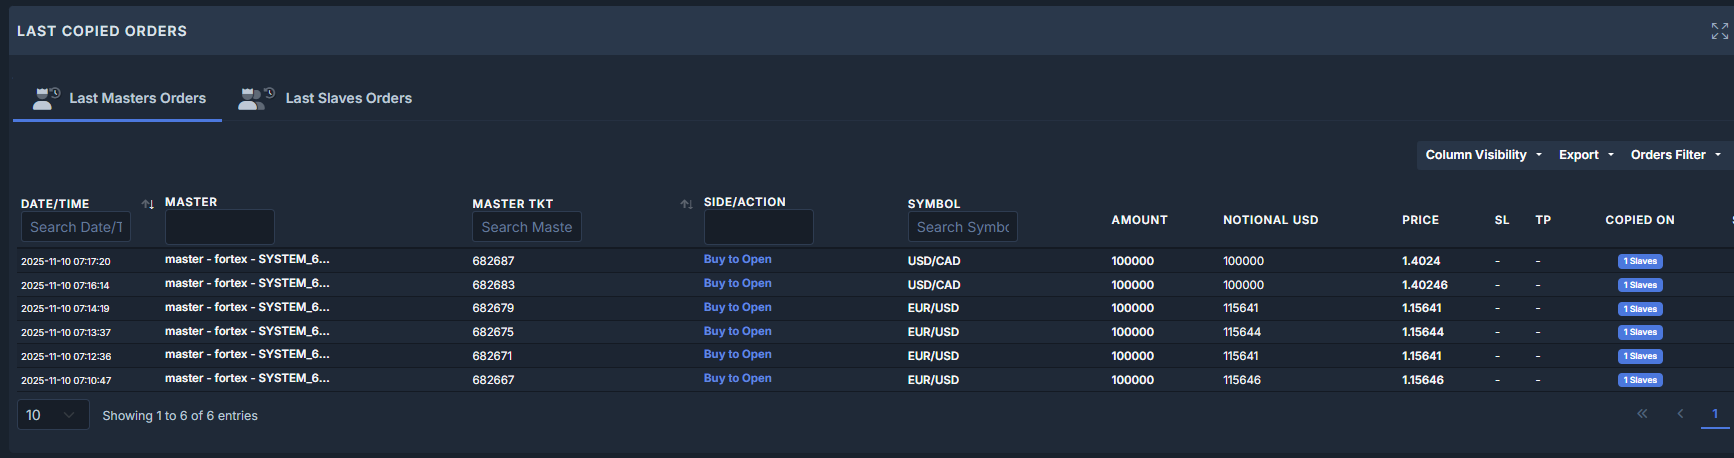Switch to Last Slaves Orders tab
This screenshot has height=458, width=1734.
click(x=348, y=98)
